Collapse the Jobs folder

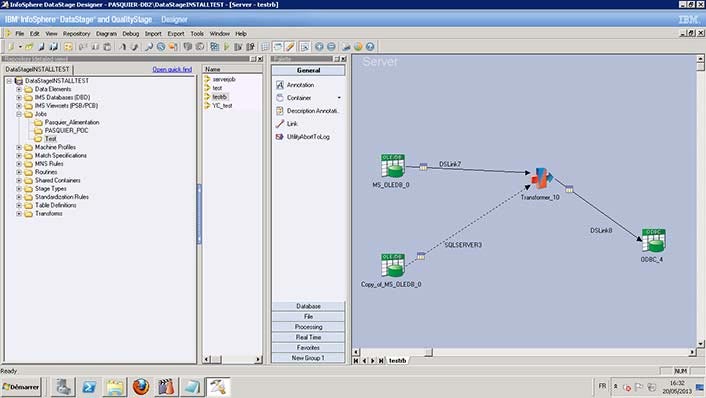coord(19,114)
